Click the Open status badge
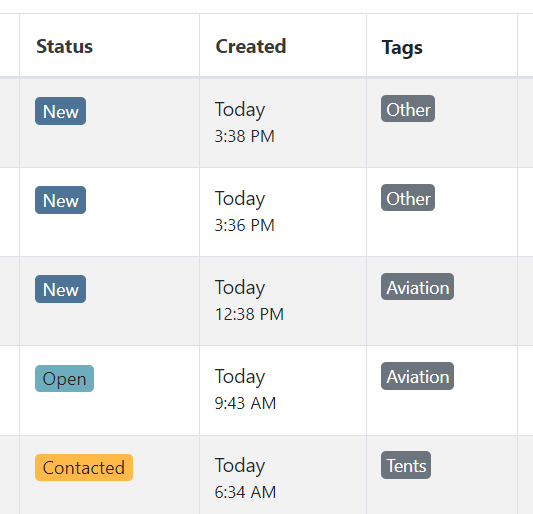 pyautogui.click(x=65, y=378)
